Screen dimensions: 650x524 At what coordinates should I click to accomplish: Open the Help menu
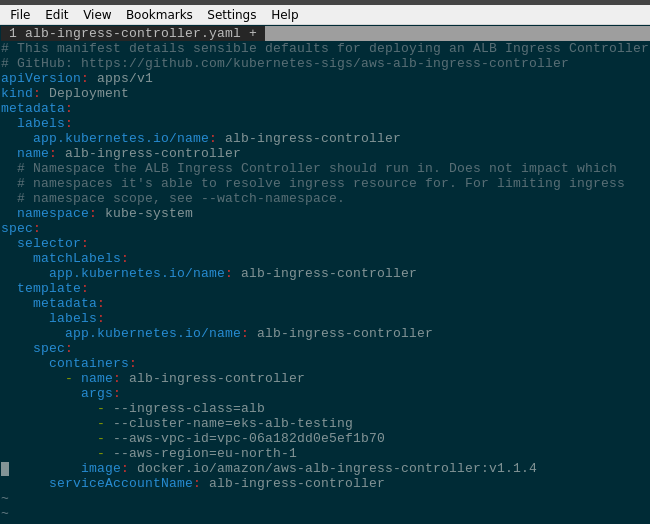pyautogui.click(x=285, y=15)
